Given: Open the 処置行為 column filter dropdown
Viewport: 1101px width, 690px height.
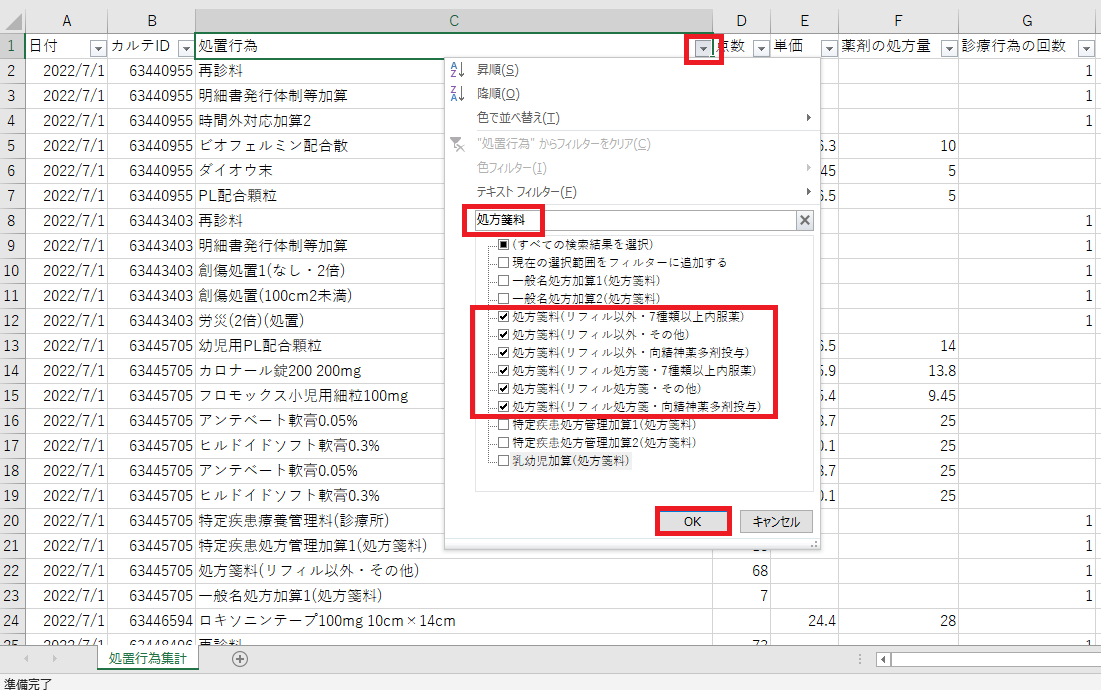Looking at the screenshot, I should [x=703, y=48].
